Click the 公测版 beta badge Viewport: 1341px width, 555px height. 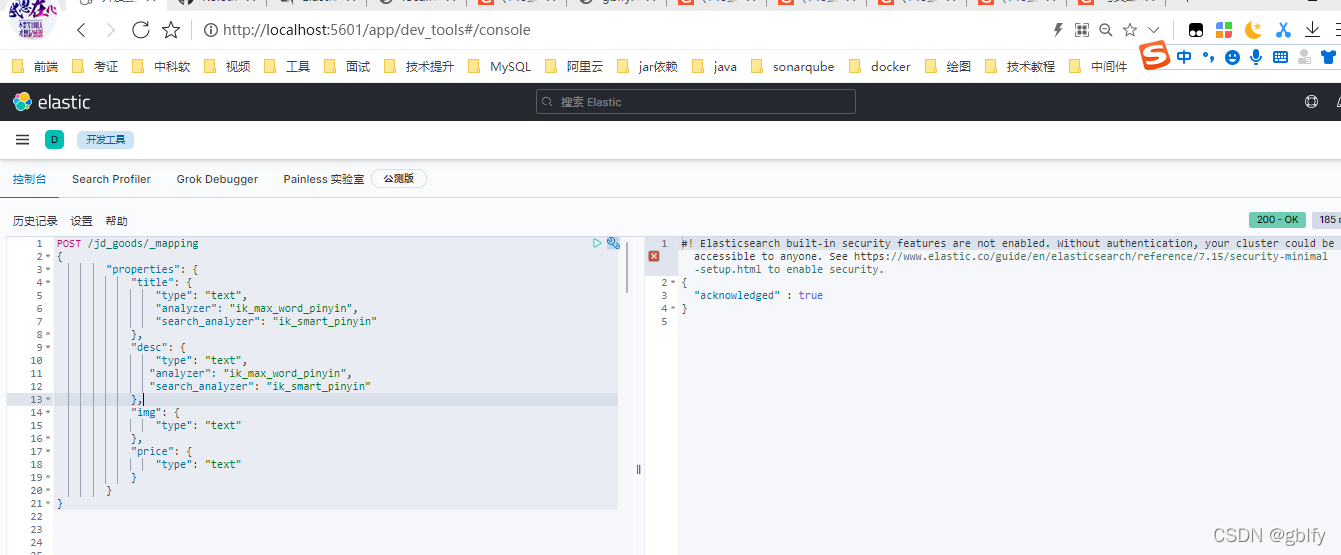tap(399, 179)
